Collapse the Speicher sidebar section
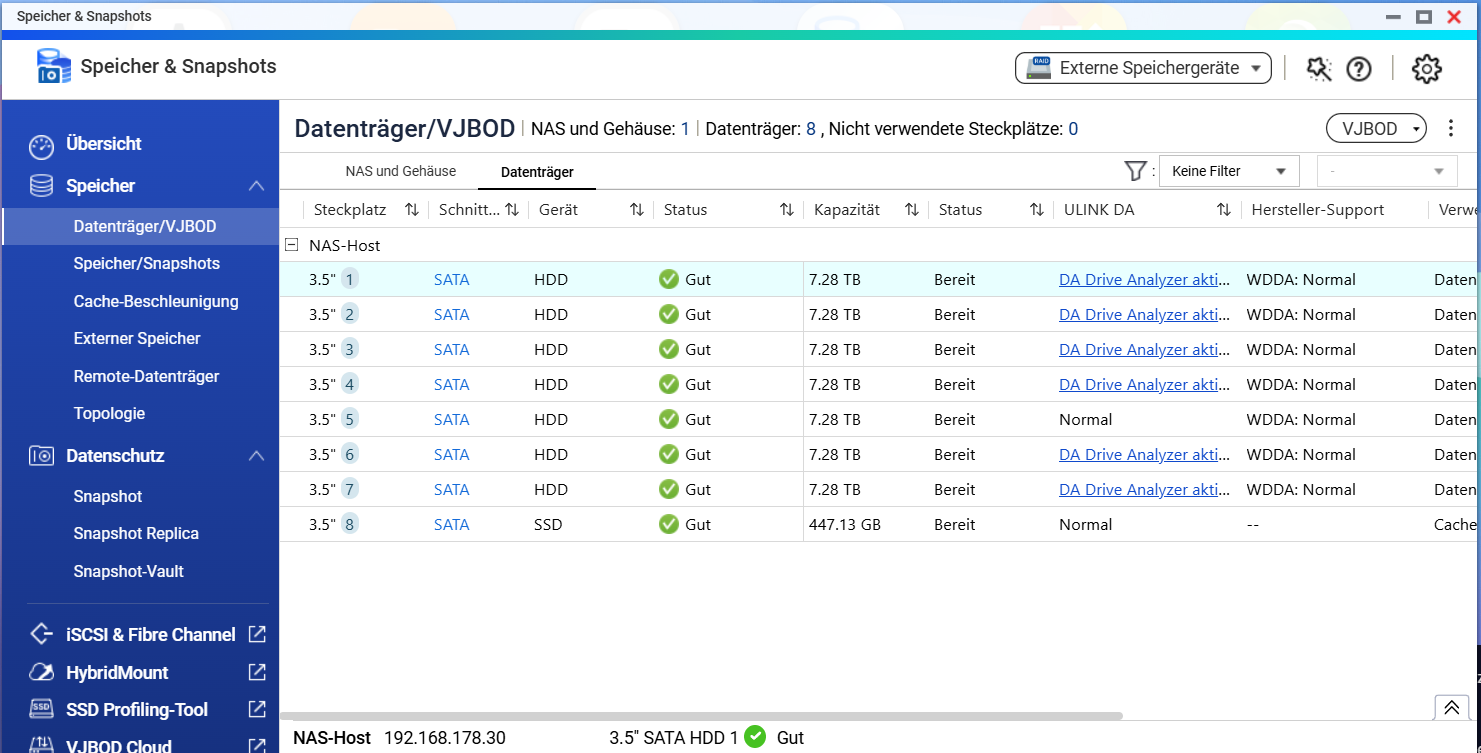1481x753 pixels. [256, 186]
